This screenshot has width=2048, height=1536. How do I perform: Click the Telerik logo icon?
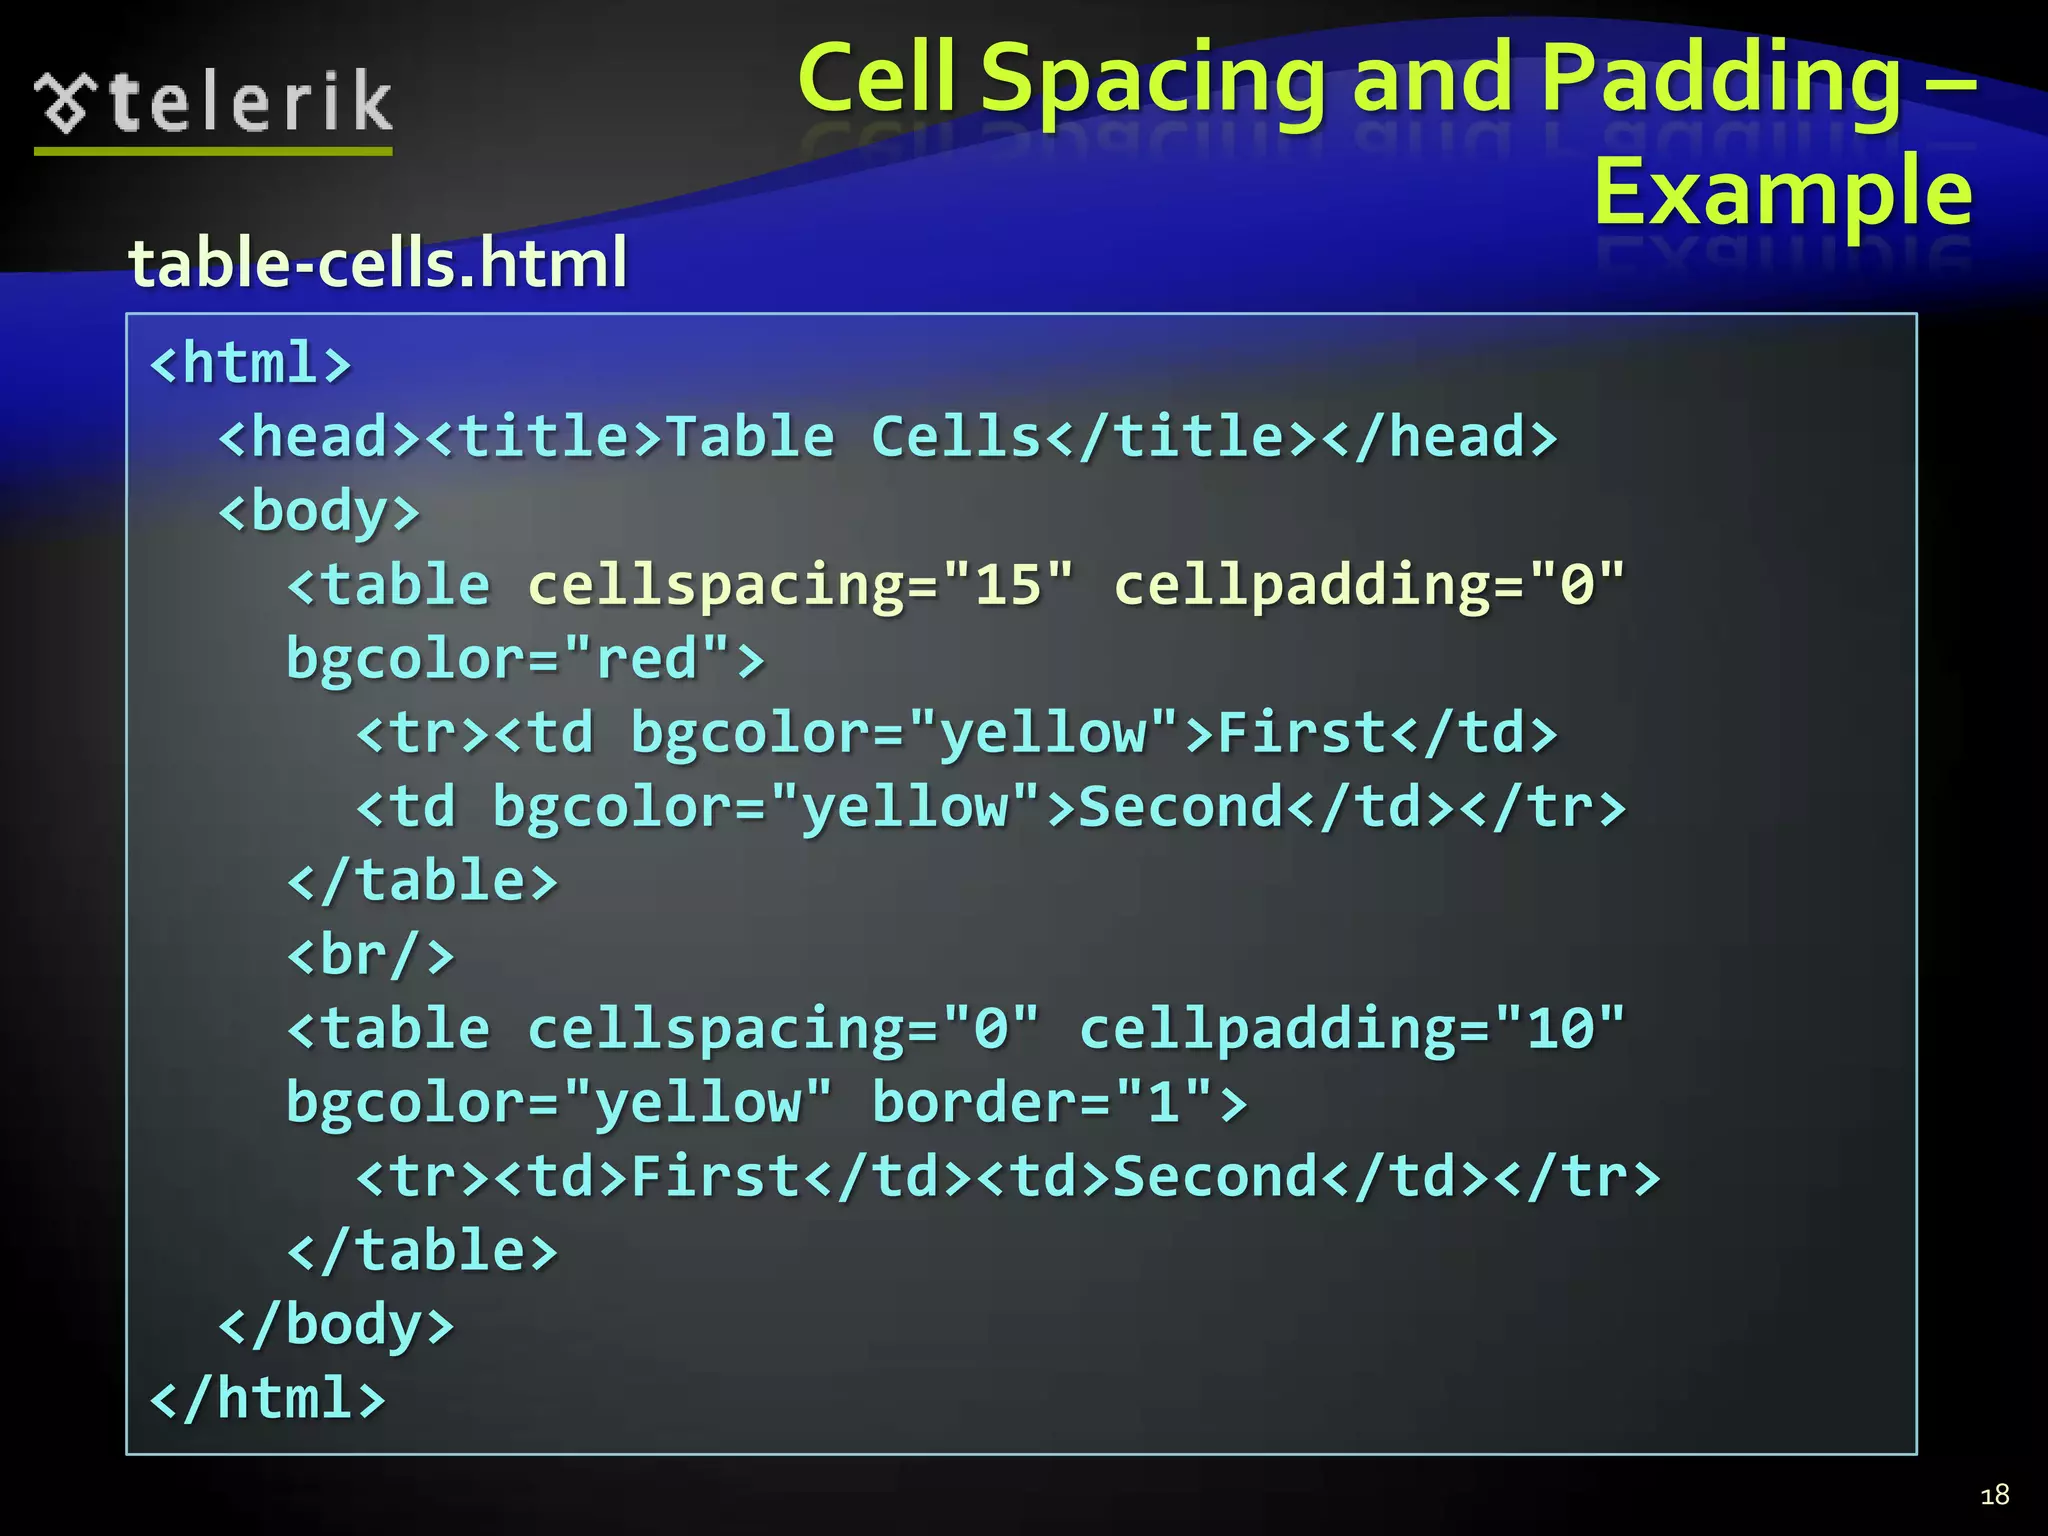coord(66,103)
